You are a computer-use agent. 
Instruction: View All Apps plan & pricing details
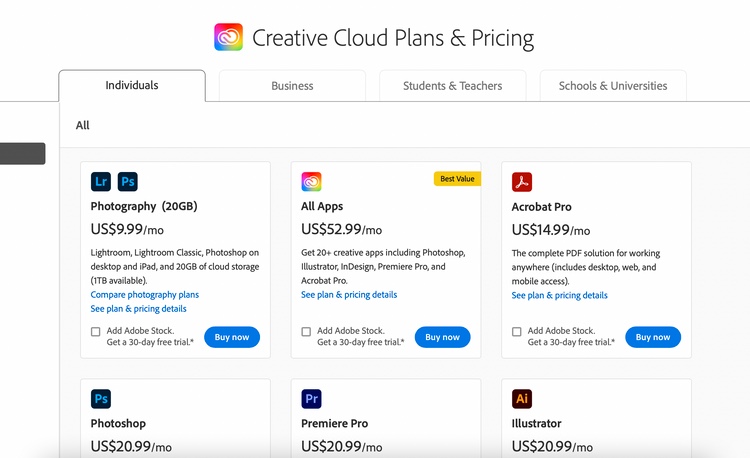coord(349,295)
